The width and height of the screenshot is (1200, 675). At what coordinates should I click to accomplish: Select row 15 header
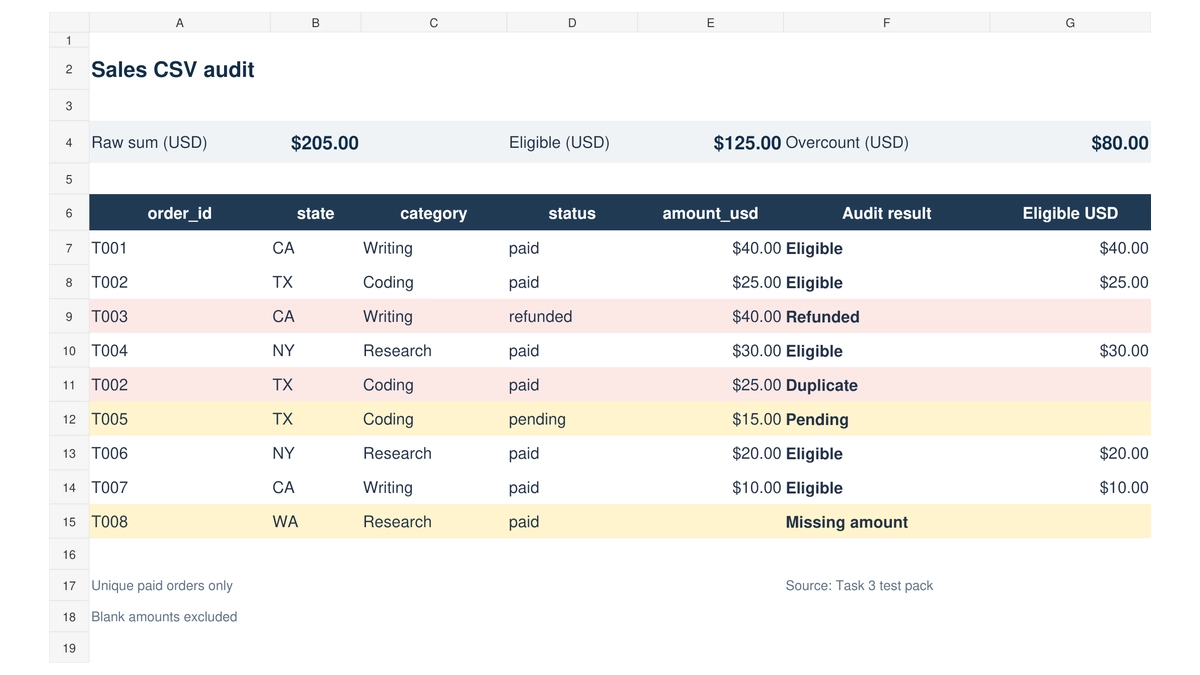tap(69, 522)
